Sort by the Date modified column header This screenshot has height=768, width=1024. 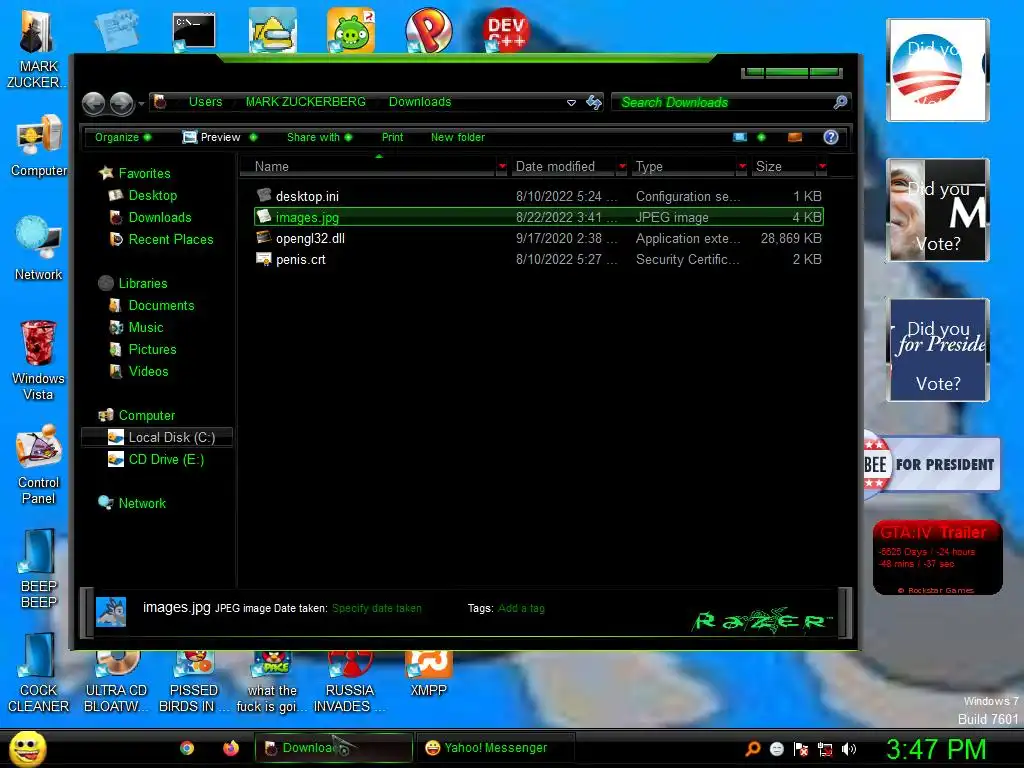564,167
